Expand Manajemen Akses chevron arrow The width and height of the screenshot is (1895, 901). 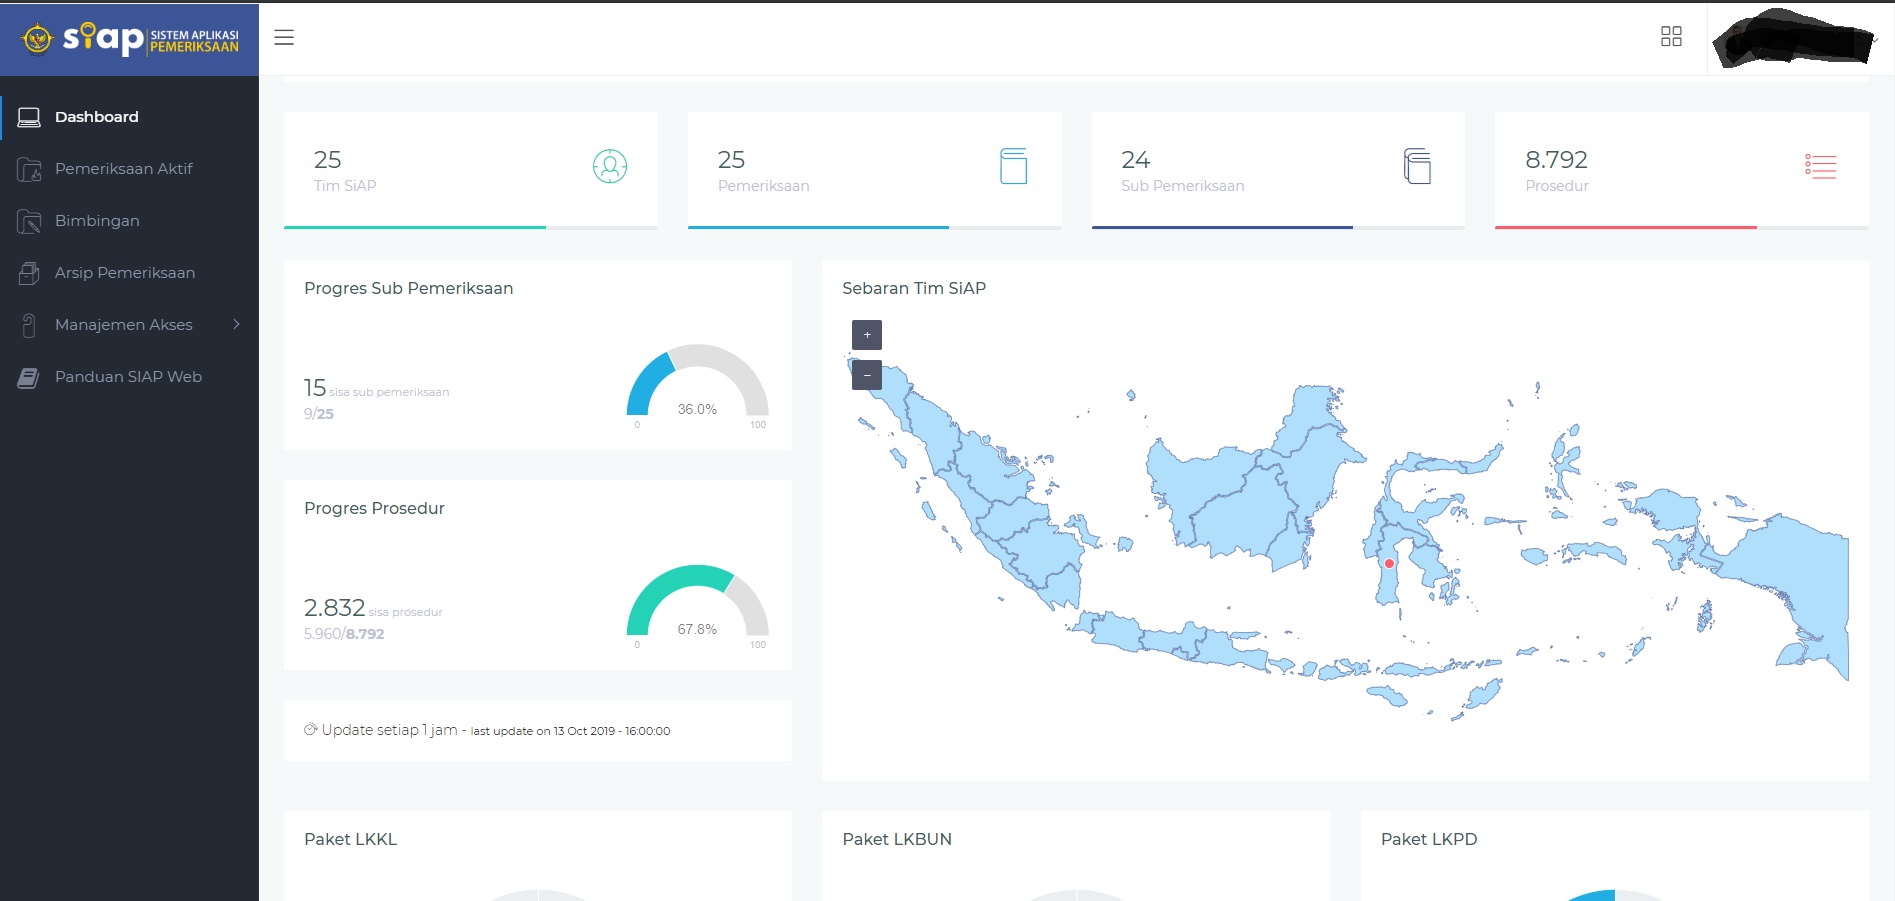coord(237,324)
